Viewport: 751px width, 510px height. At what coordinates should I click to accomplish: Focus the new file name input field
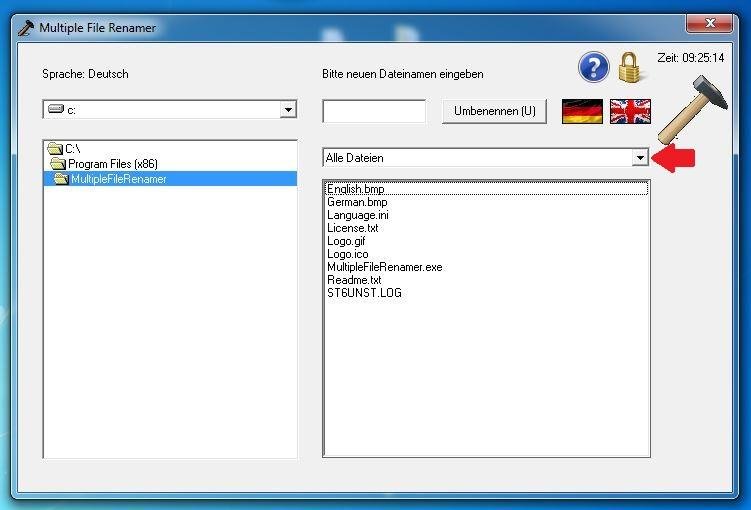pyautogui.click(x=374, y=111)
